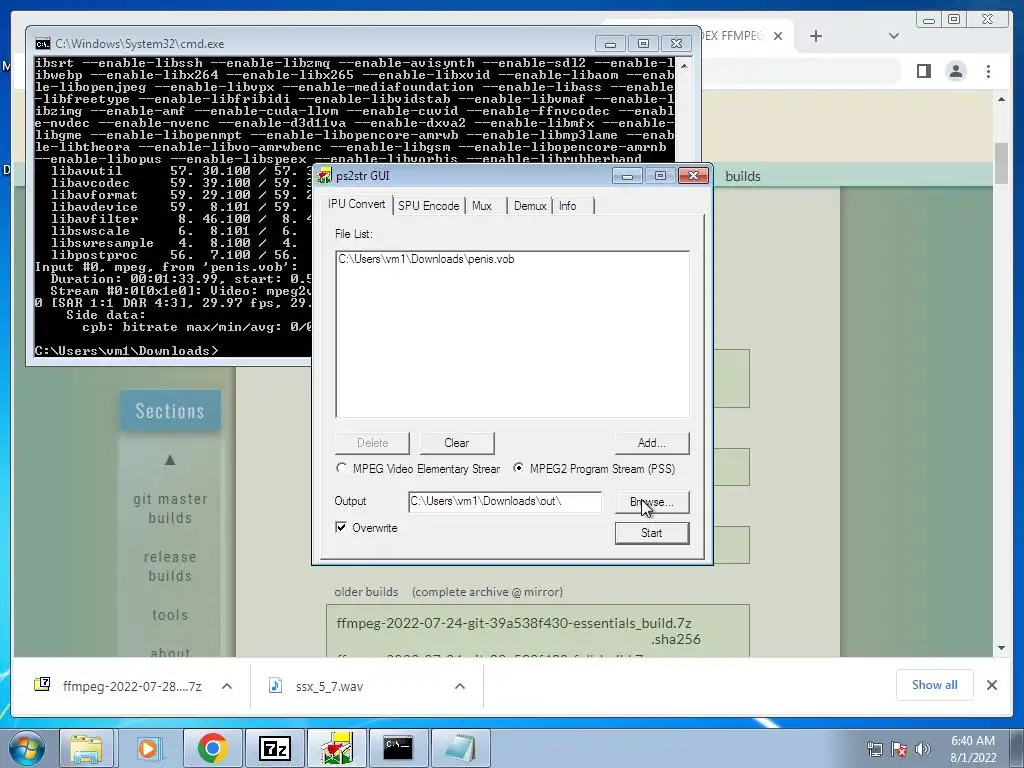Switch to Chrome in taskbar
Screen dimensions: 1024x768
coord(212,748)
